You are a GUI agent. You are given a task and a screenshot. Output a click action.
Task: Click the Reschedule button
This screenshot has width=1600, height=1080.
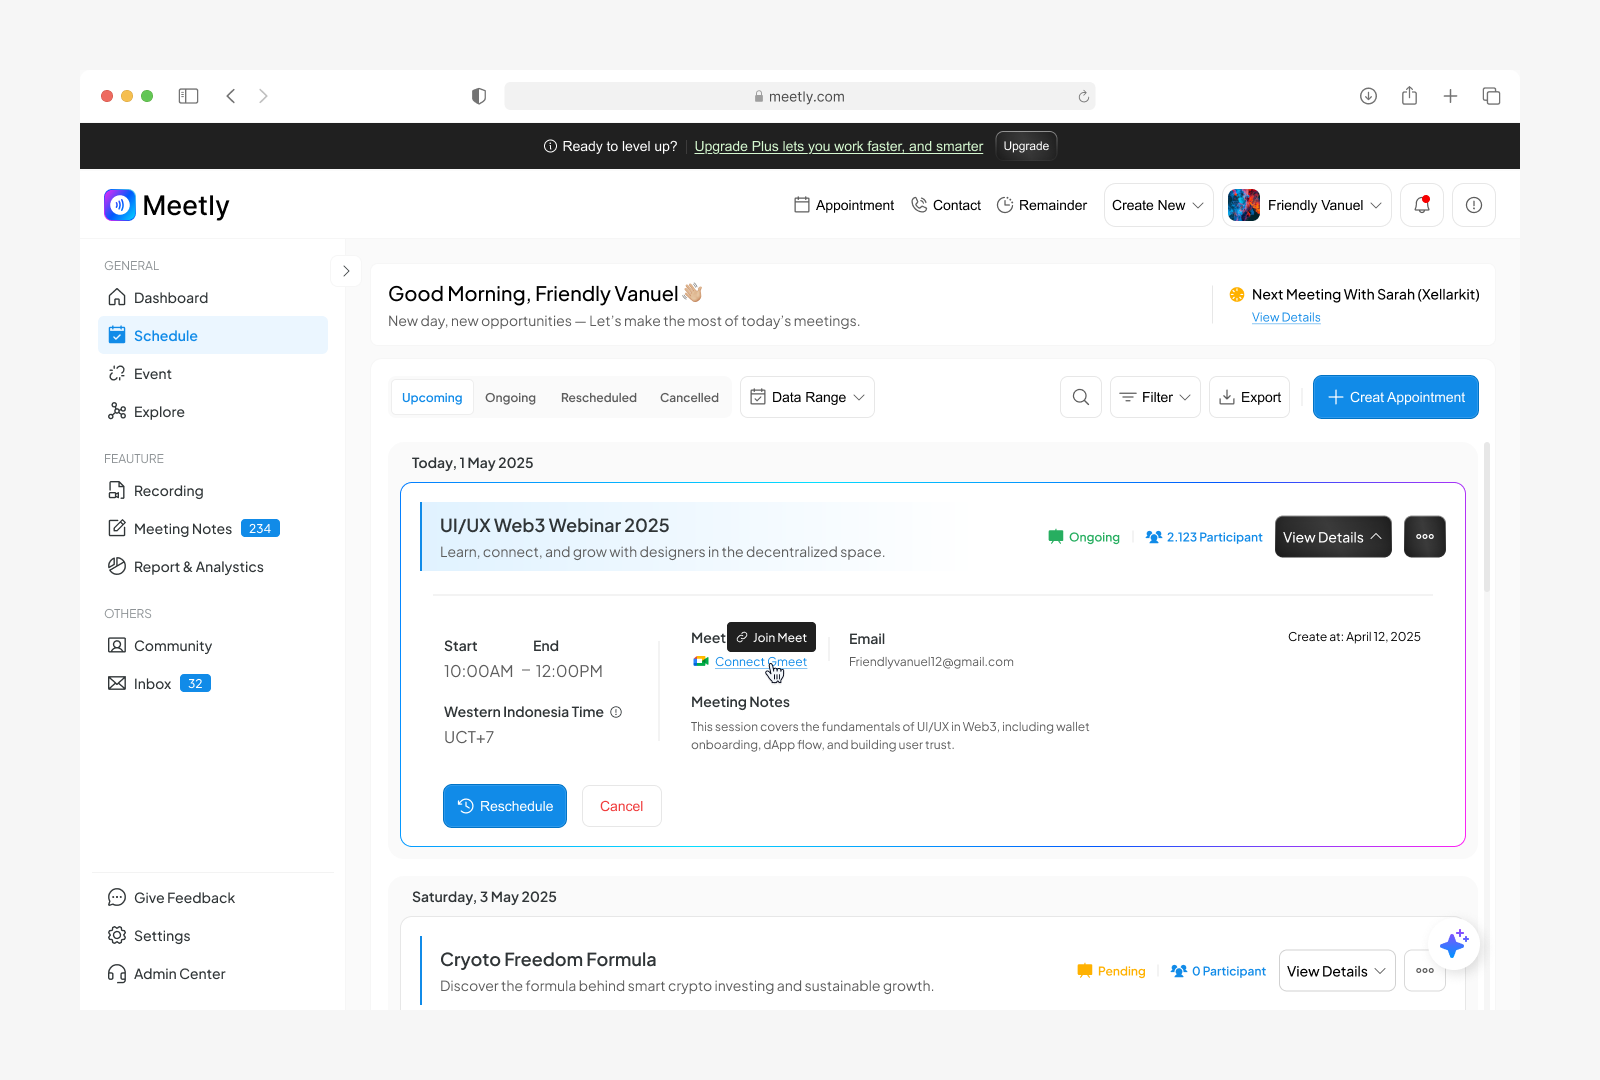[504, 805]
